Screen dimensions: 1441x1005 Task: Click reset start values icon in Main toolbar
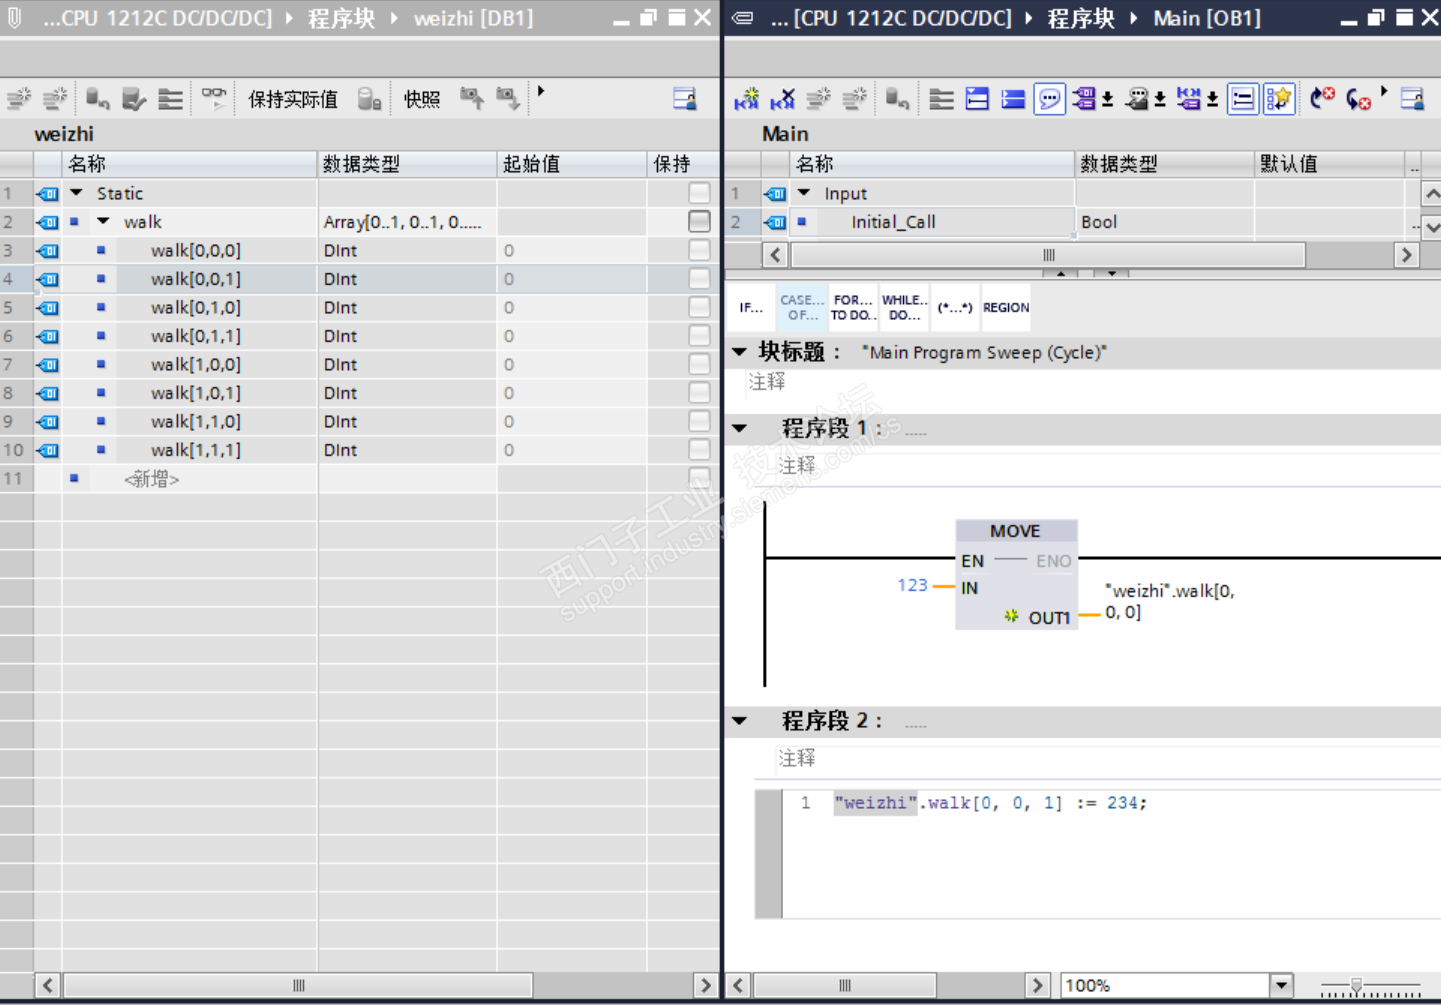(x=897, y=99)
